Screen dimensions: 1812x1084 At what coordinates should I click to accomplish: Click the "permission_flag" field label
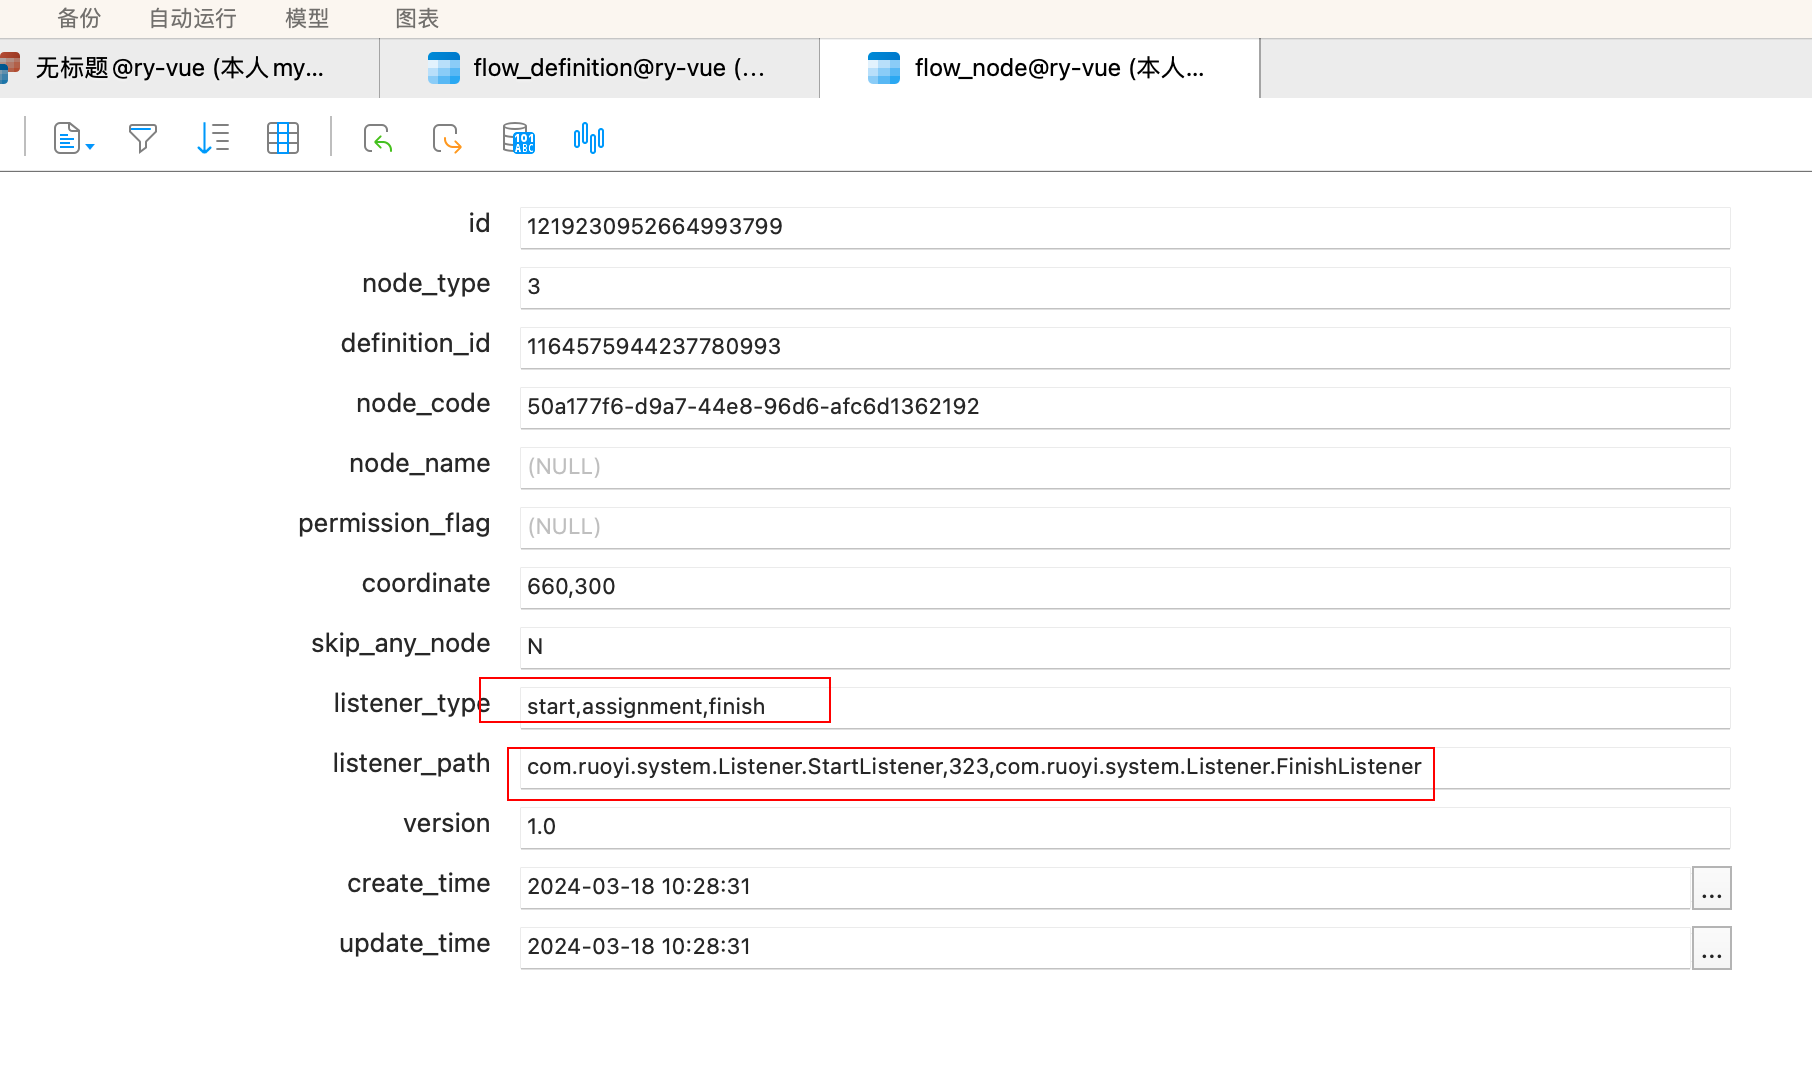[x=394, y=524]
